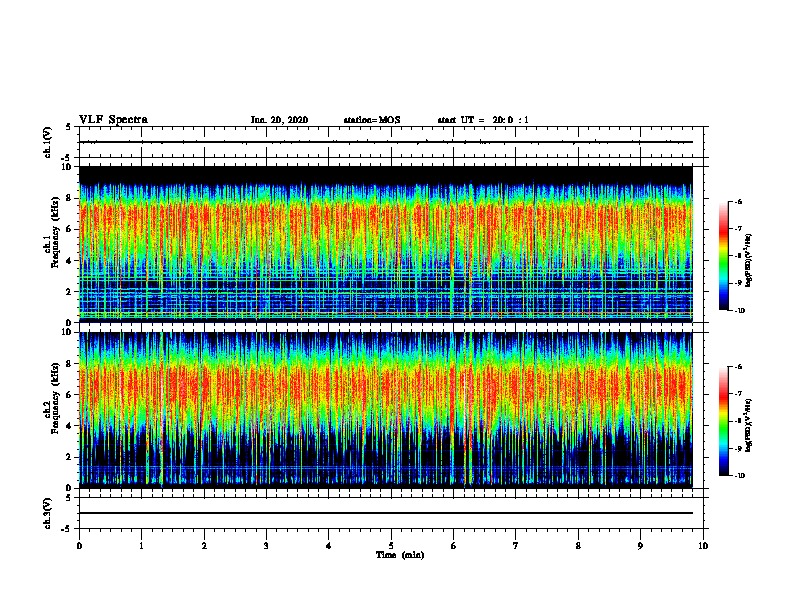Click the "Time (min)" axis label
Viewport: 792px width, 612px height.
[400, 555]
